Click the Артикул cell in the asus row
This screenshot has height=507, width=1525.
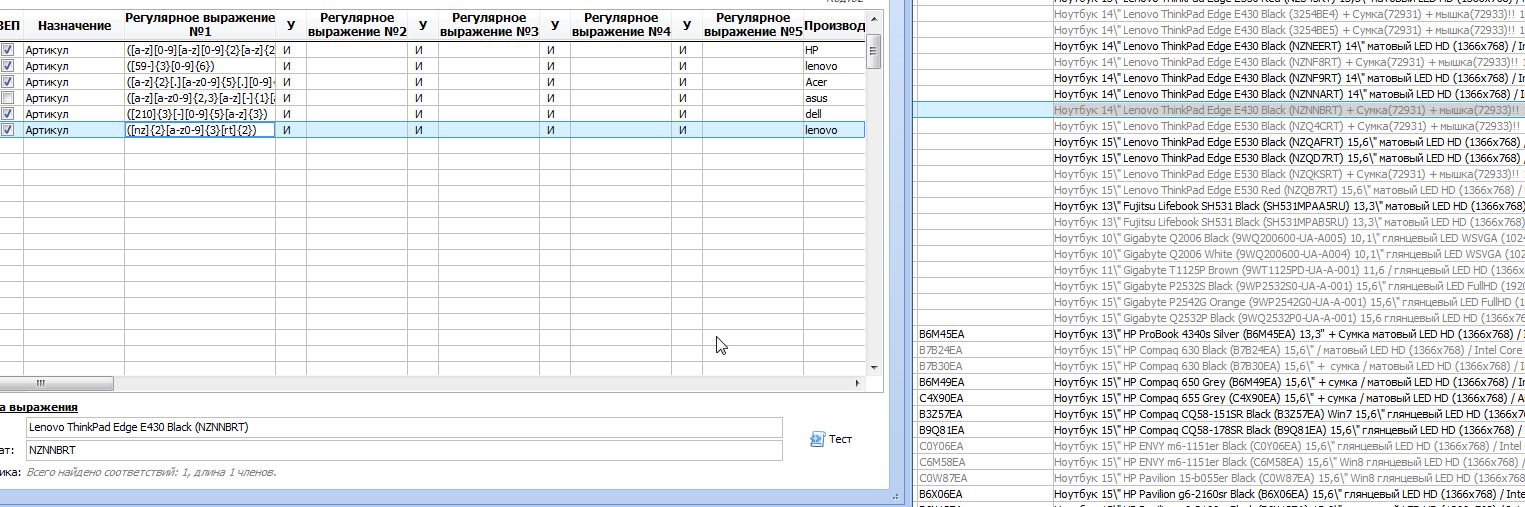(73, 97)
